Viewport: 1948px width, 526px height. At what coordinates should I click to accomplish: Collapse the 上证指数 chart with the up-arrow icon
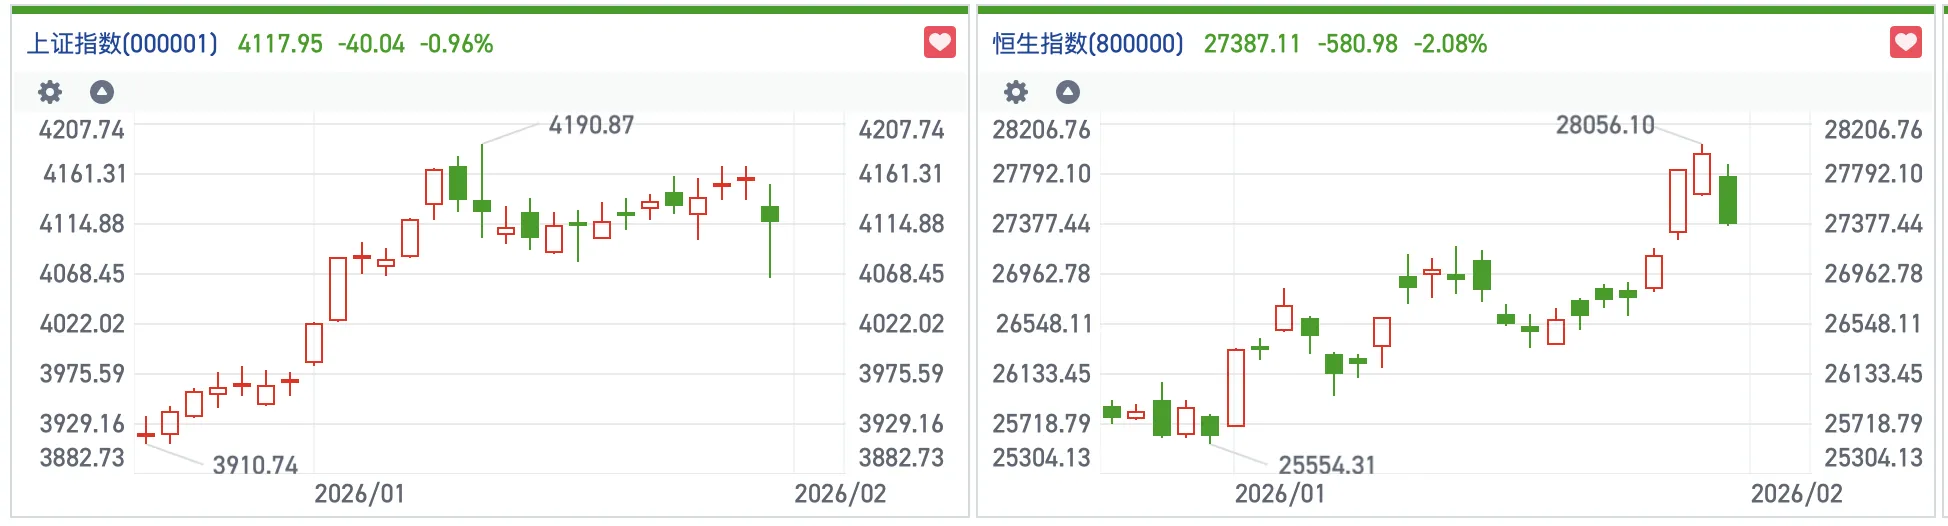coord(102,93)
